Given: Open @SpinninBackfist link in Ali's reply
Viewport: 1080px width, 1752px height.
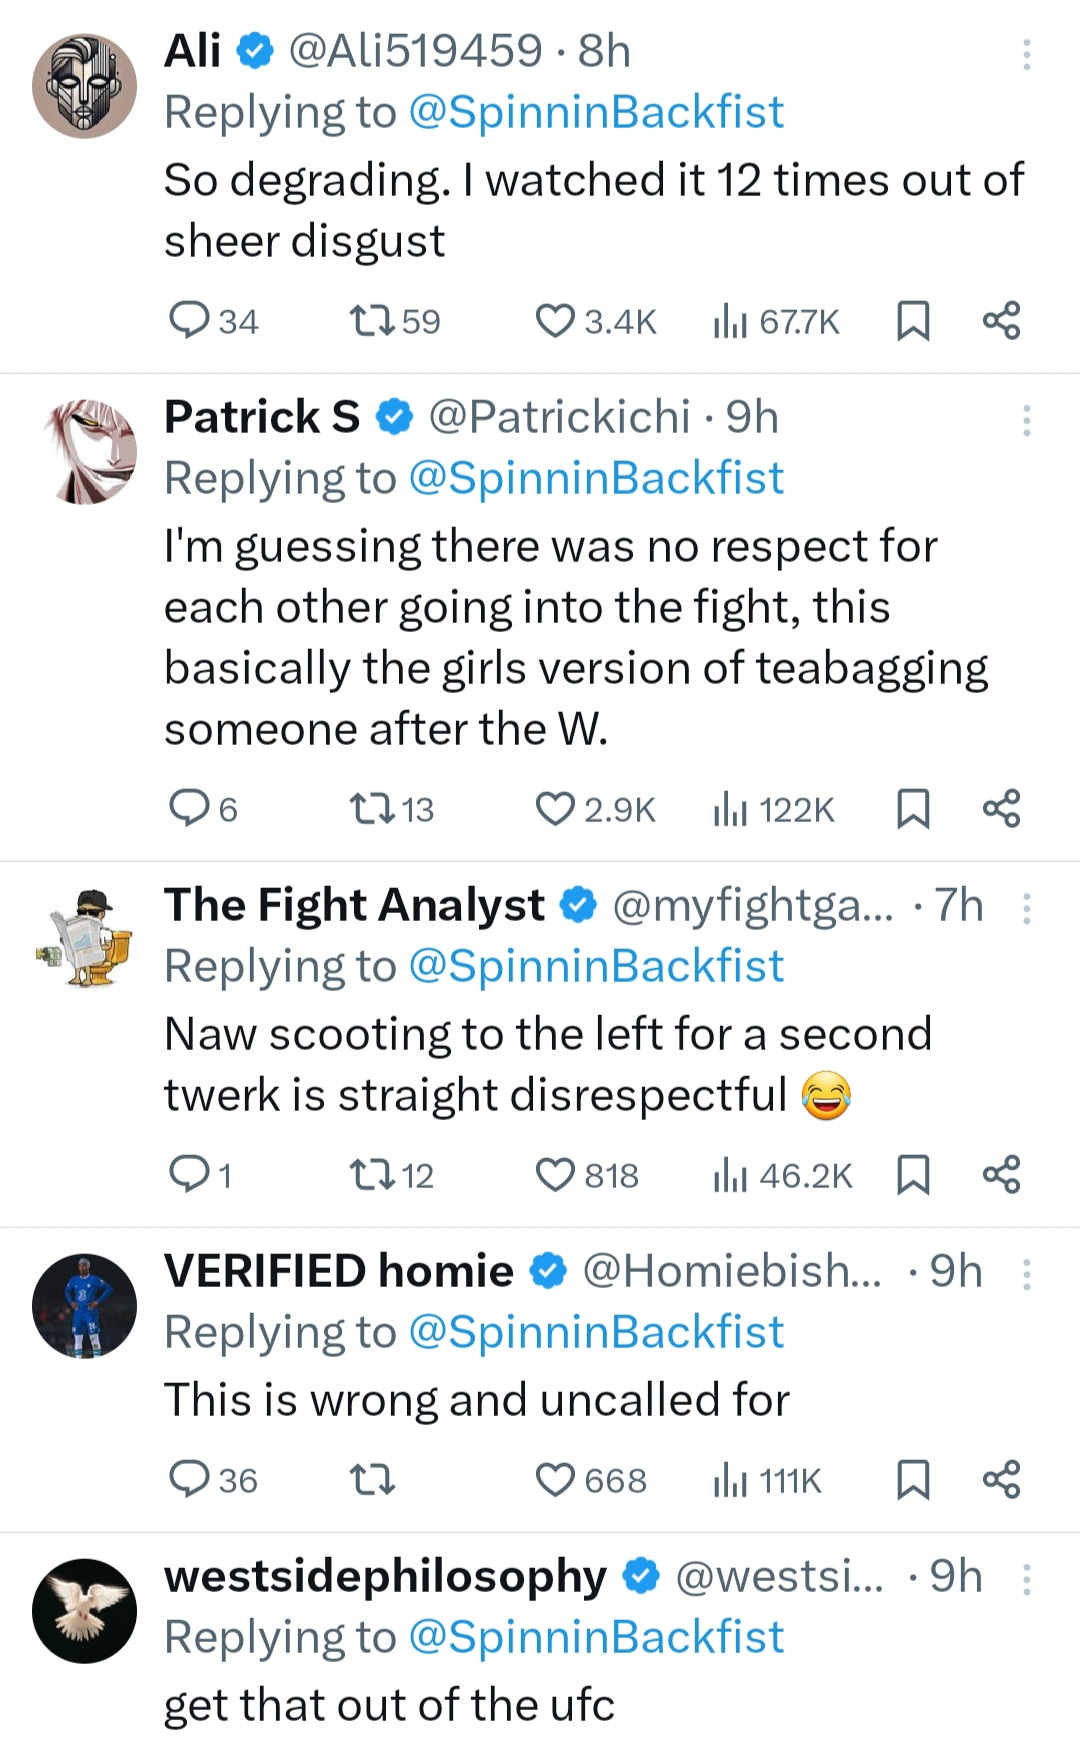Looking at the screenshot, I should coord(596,112).
